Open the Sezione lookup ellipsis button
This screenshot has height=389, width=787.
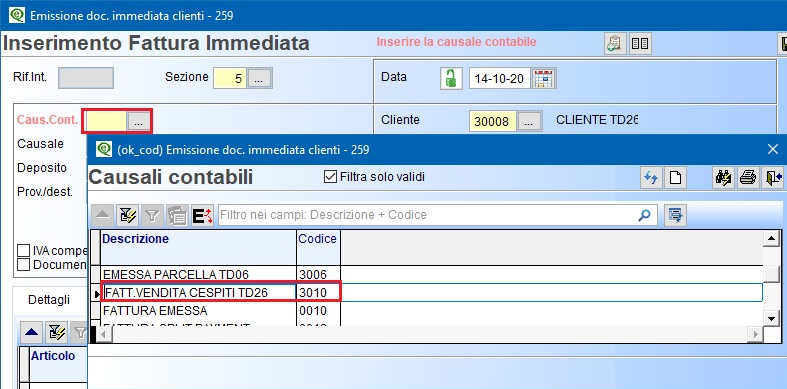coord(259,78)
